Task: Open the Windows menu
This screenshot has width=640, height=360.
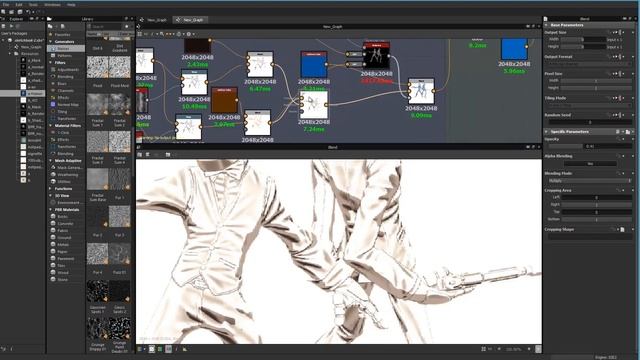Action: 52,4
